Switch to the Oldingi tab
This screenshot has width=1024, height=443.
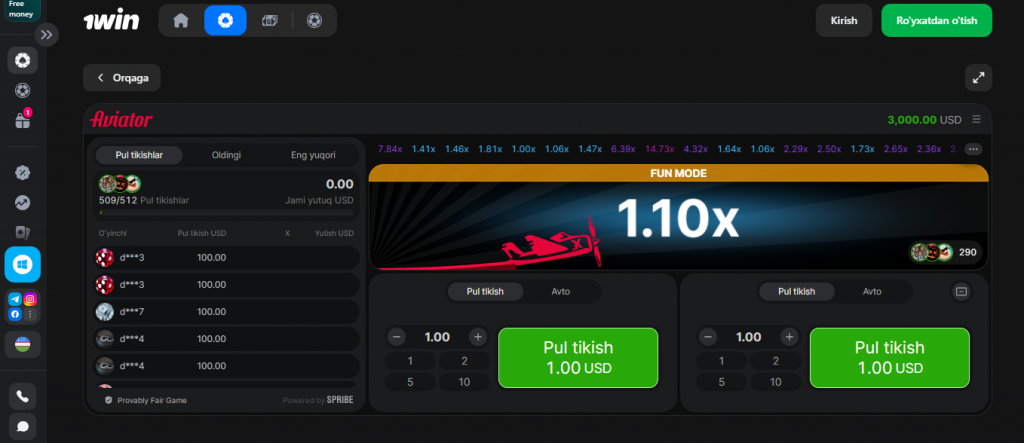pyautogui.click(x=227, y=155)
